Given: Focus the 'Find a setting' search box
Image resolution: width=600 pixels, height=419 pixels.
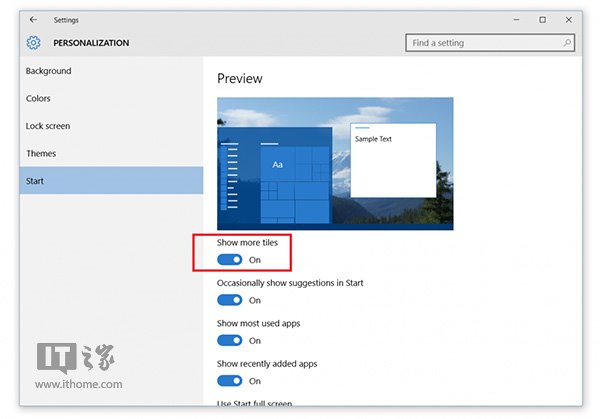Looking at the screenshot, I should pyautogui.click(x=485, y=43).
